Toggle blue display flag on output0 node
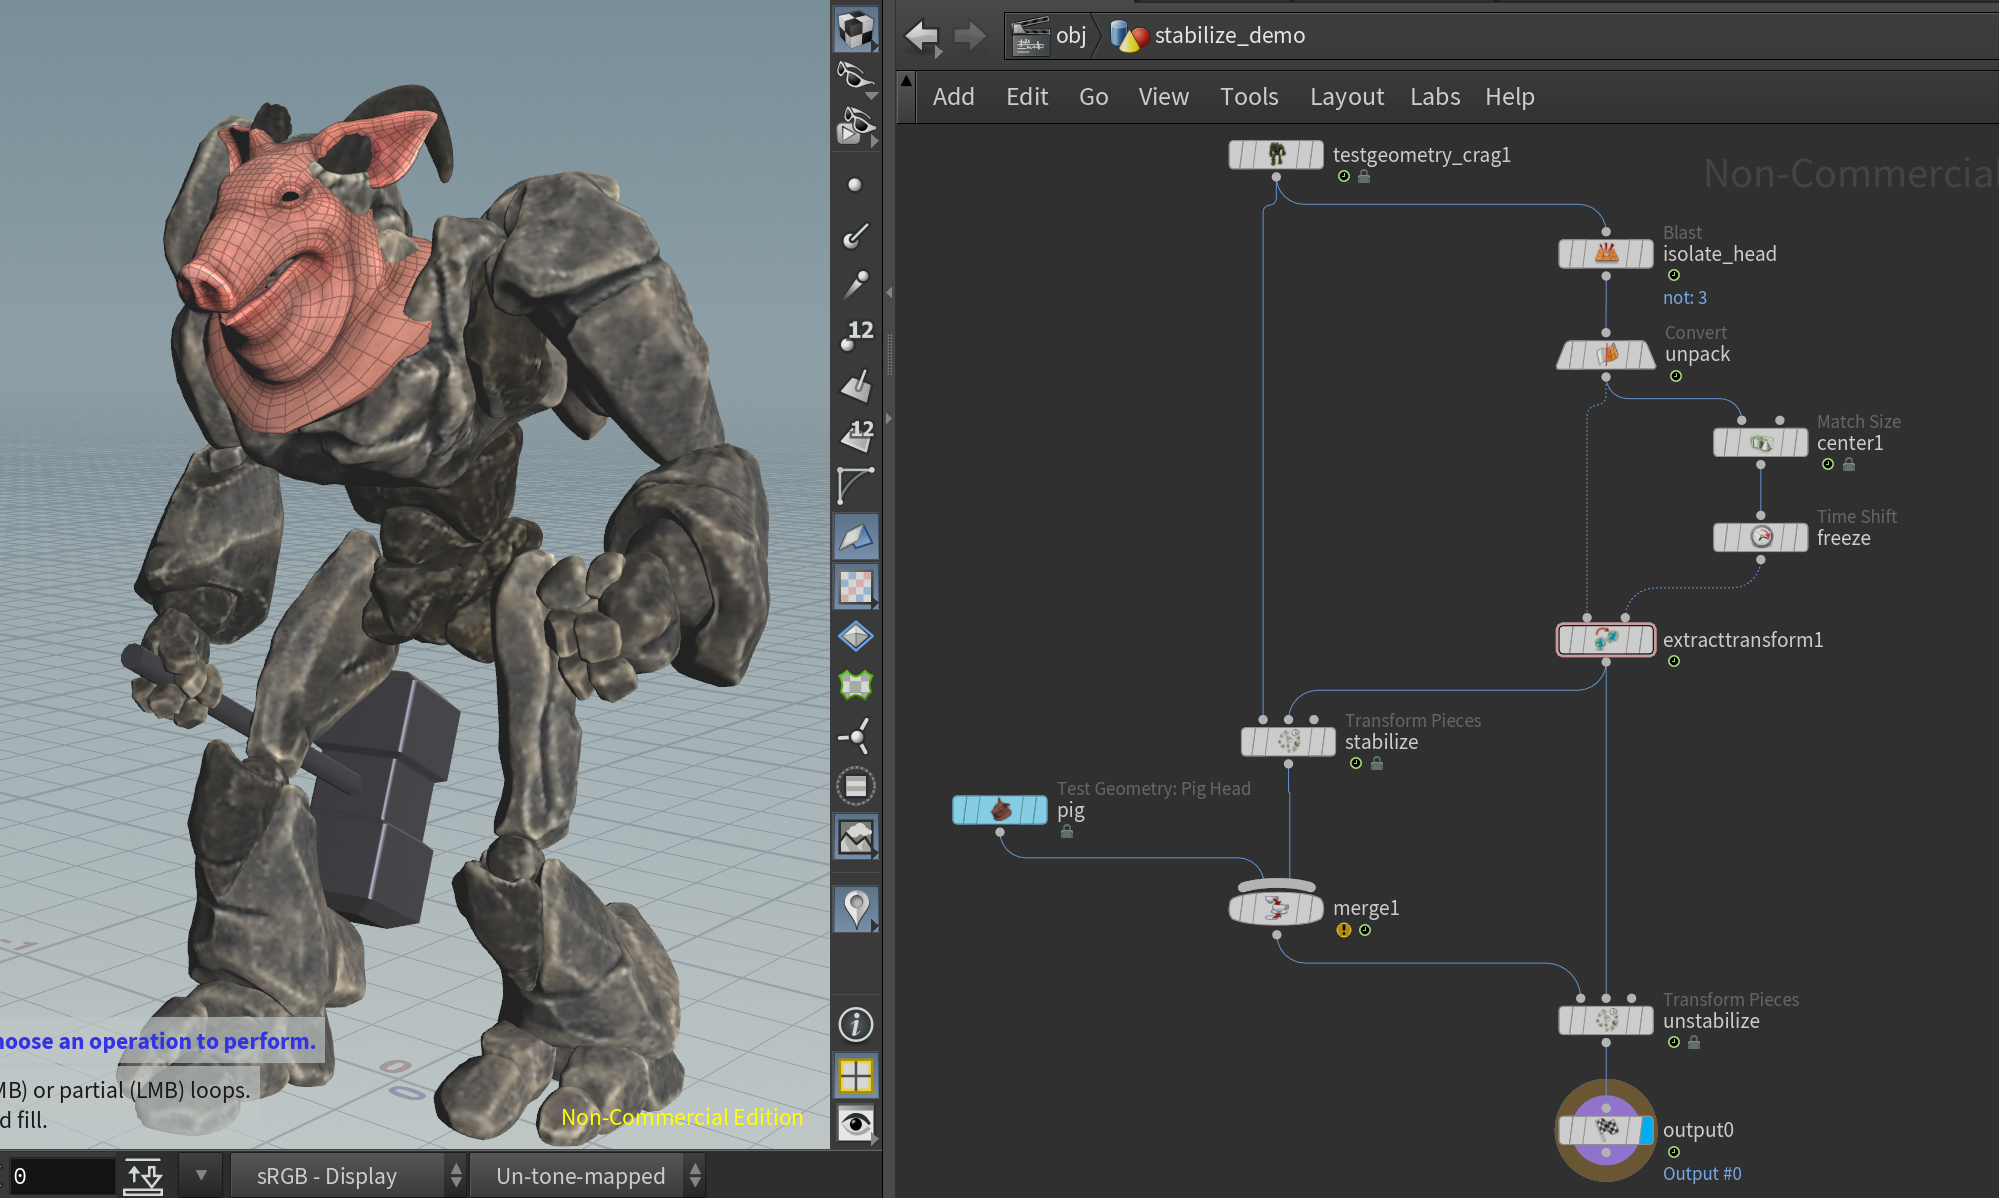The image size is (1999, 1198). [x=1646, y=1130]
